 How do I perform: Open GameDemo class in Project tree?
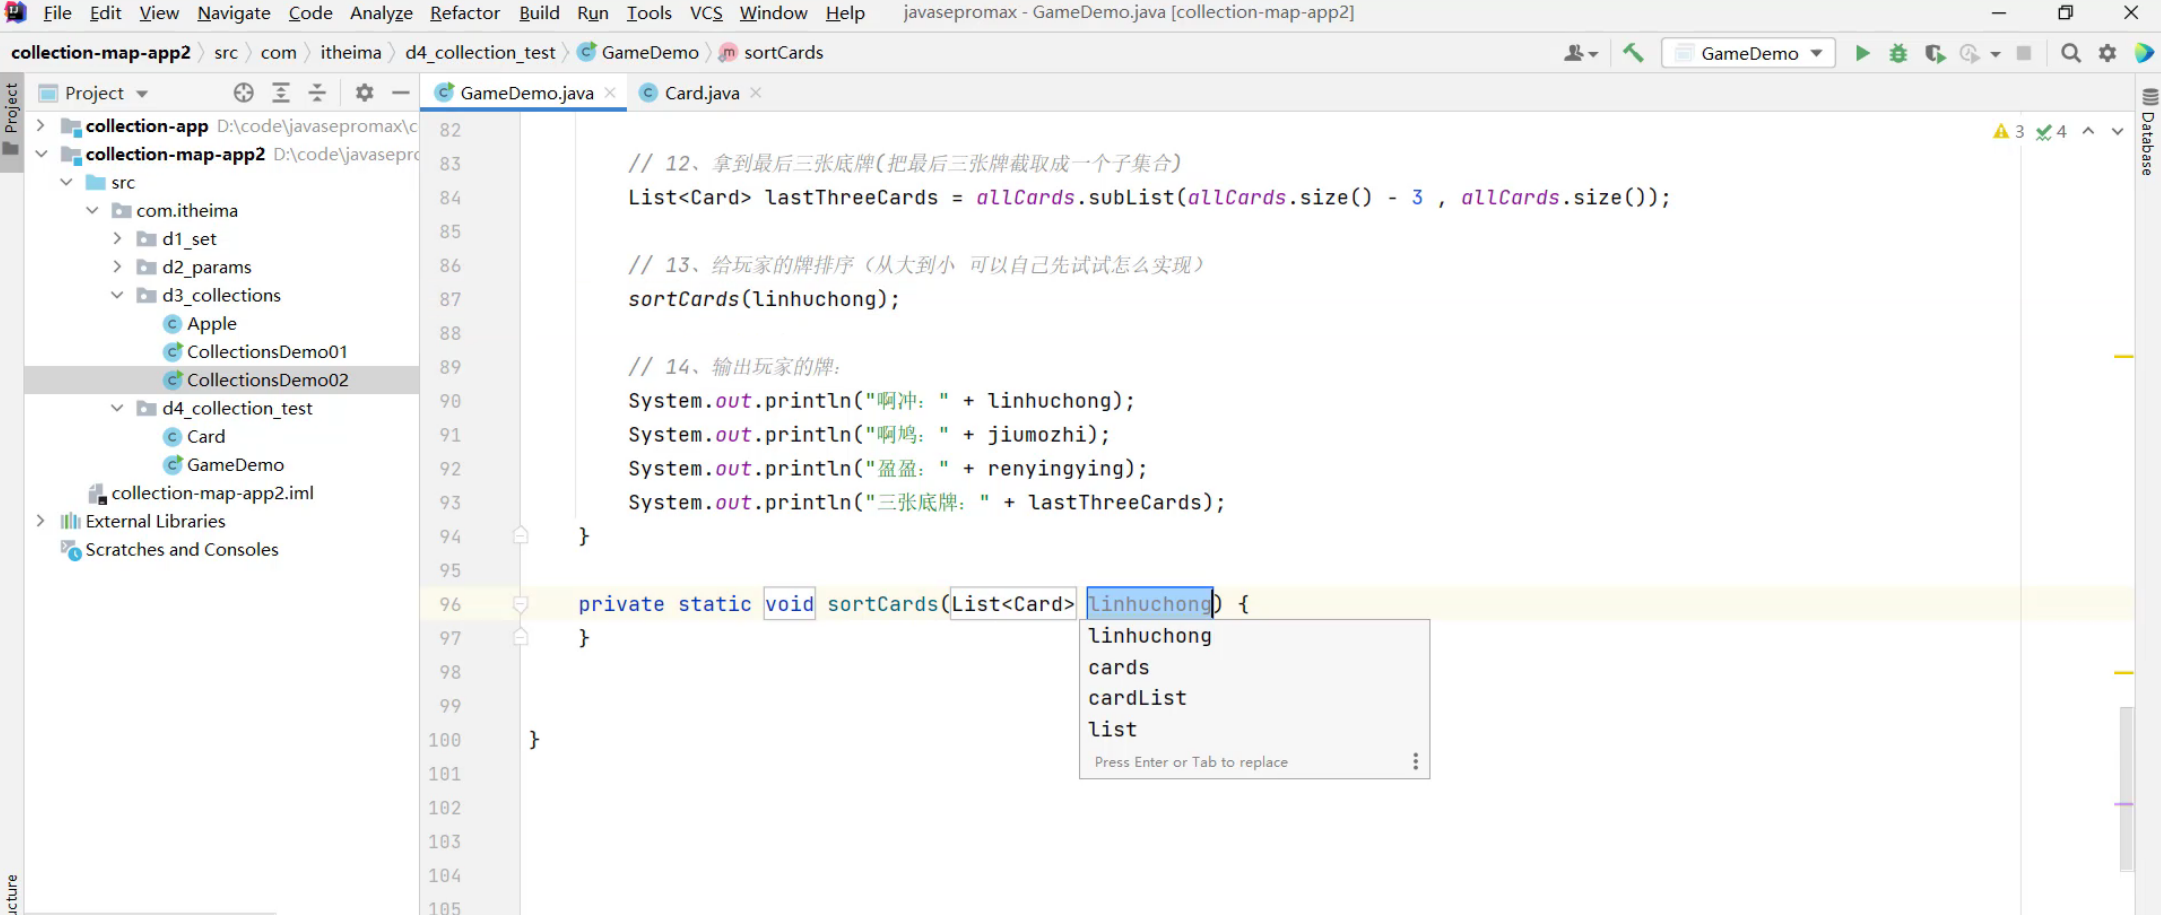[235, 465]
